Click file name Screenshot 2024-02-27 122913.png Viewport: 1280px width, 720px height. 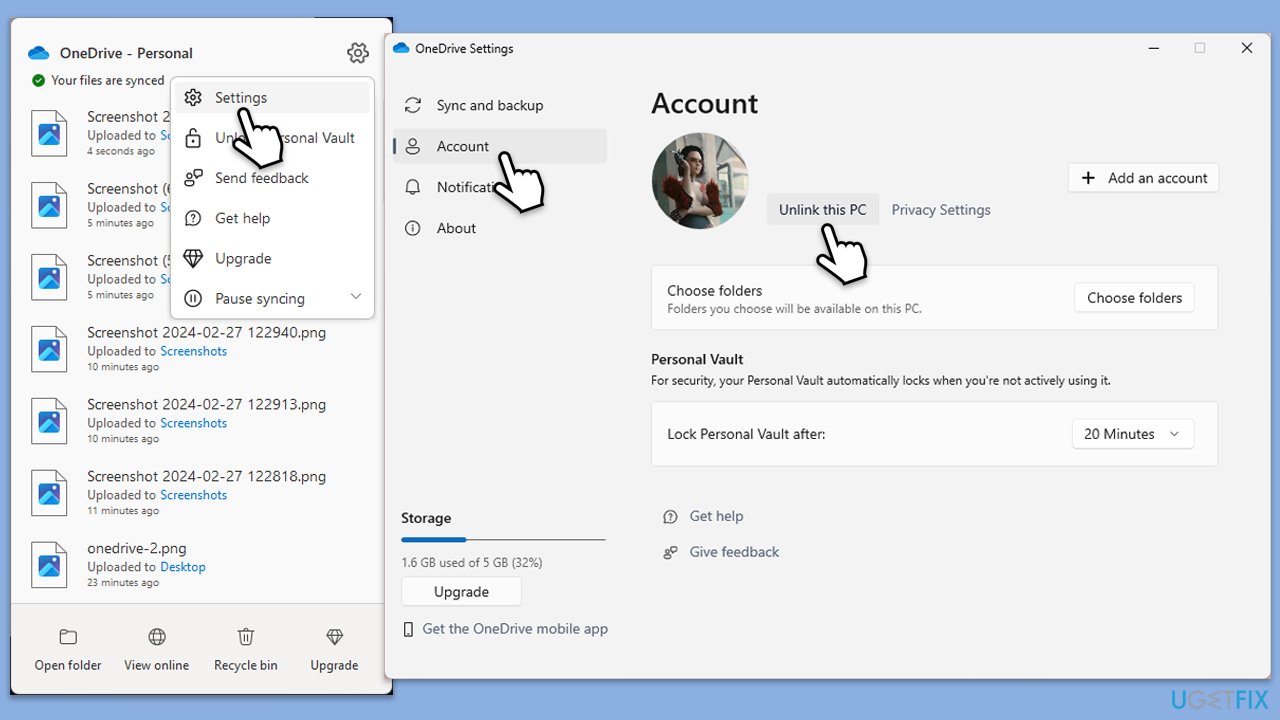pos(206,404)
